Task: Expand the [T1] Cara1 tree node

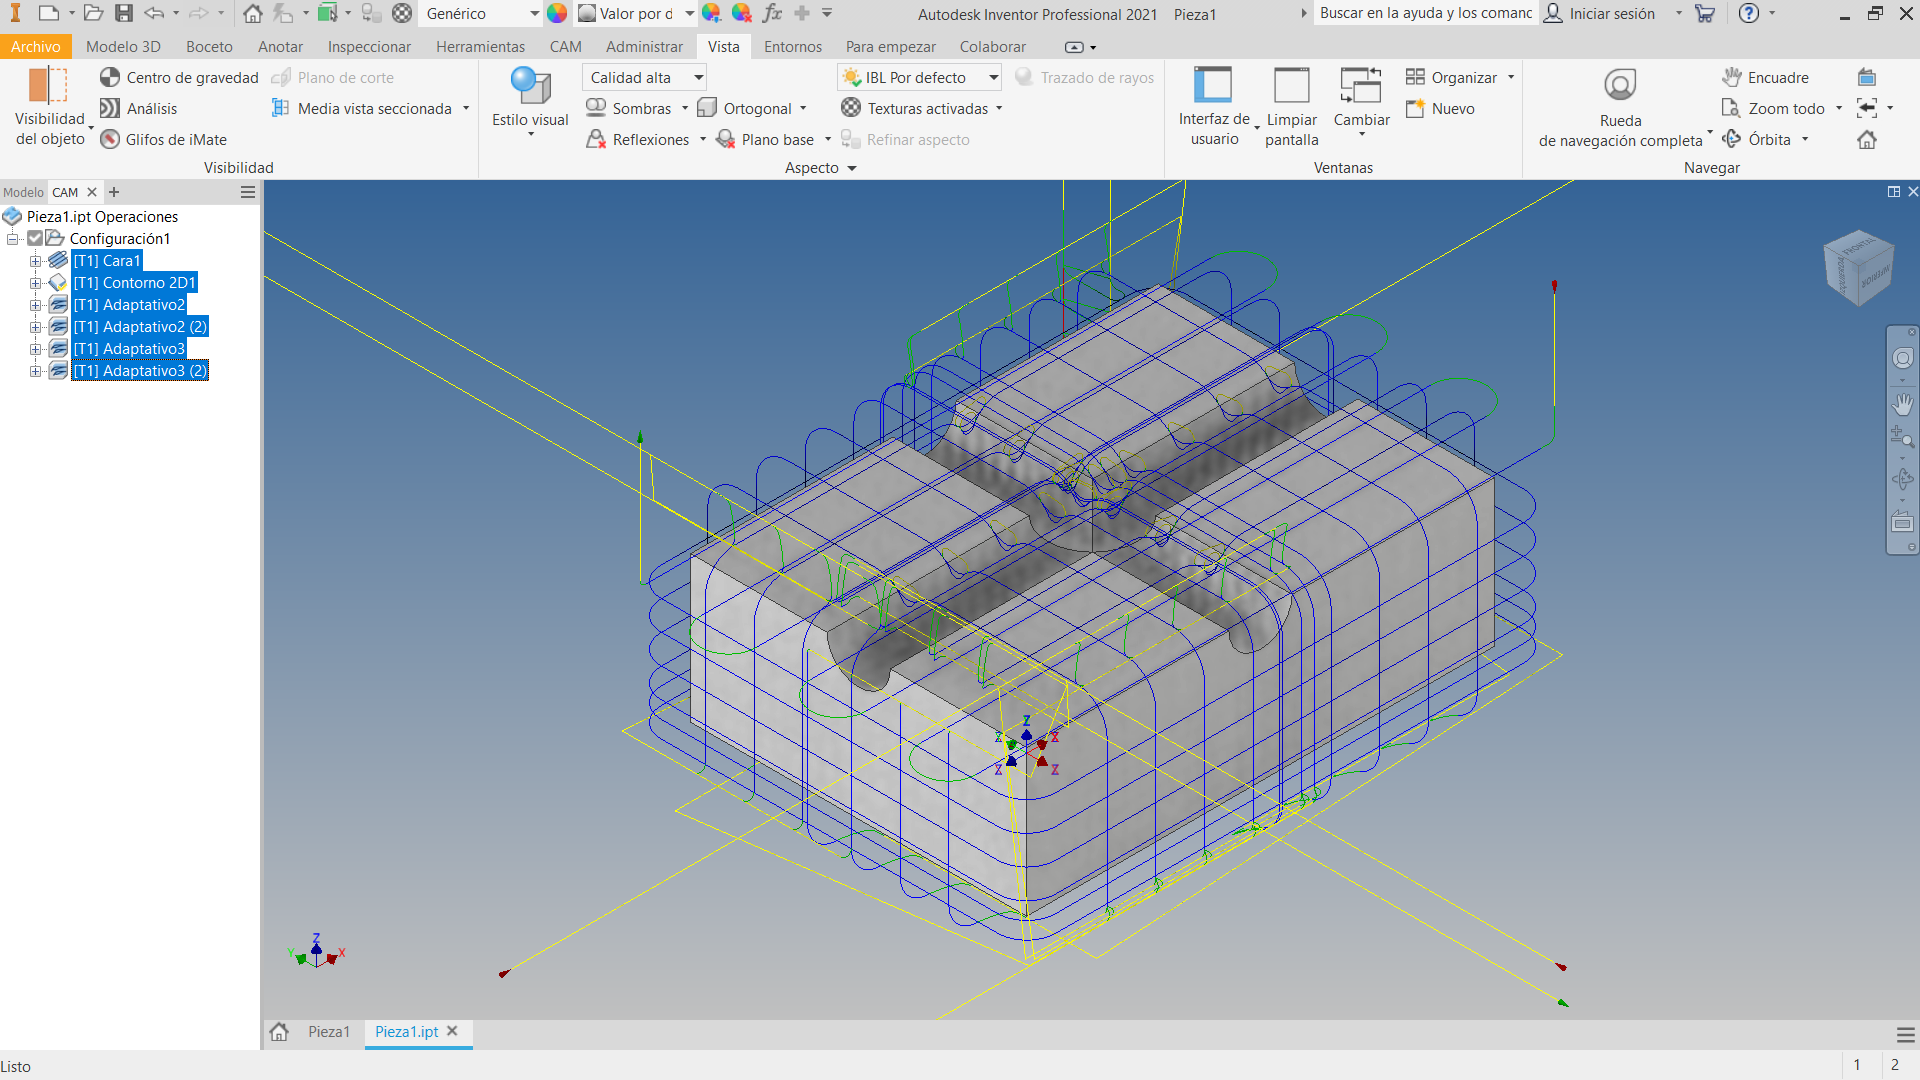Action: click(35, 261)
